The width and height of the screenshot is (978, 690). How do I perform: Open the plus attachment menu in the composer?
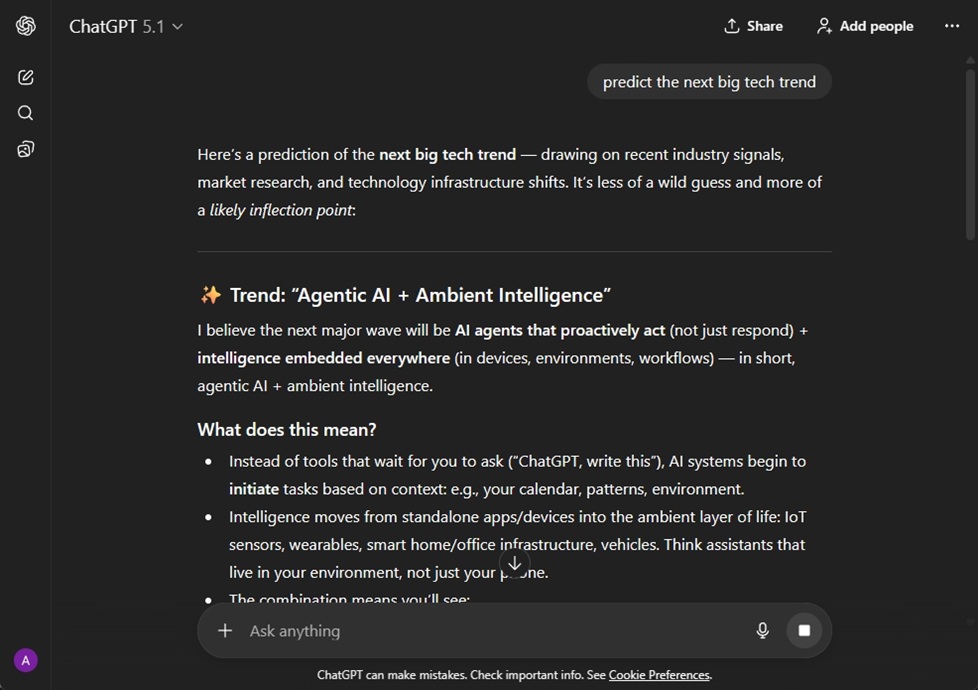point(224,630)
